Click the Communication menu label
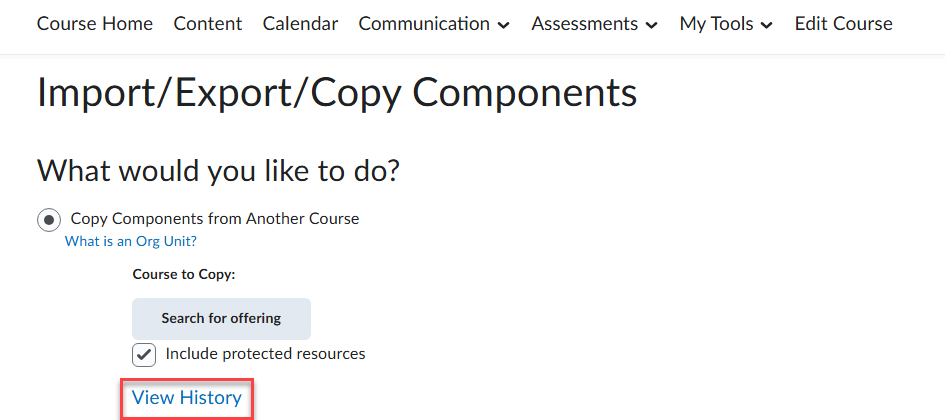This screenshot has height=420, width=945. pos(424,24)
